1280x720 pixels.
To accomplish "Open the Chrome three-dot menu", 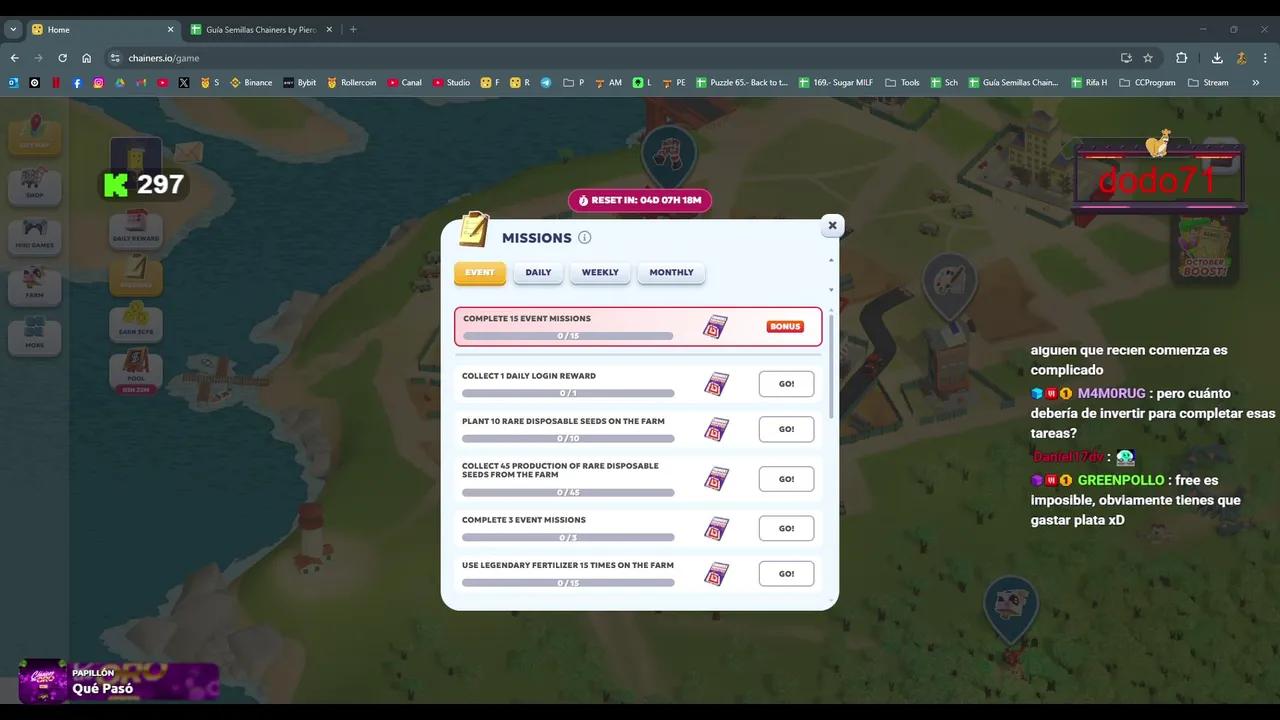I will (1265, 58).
